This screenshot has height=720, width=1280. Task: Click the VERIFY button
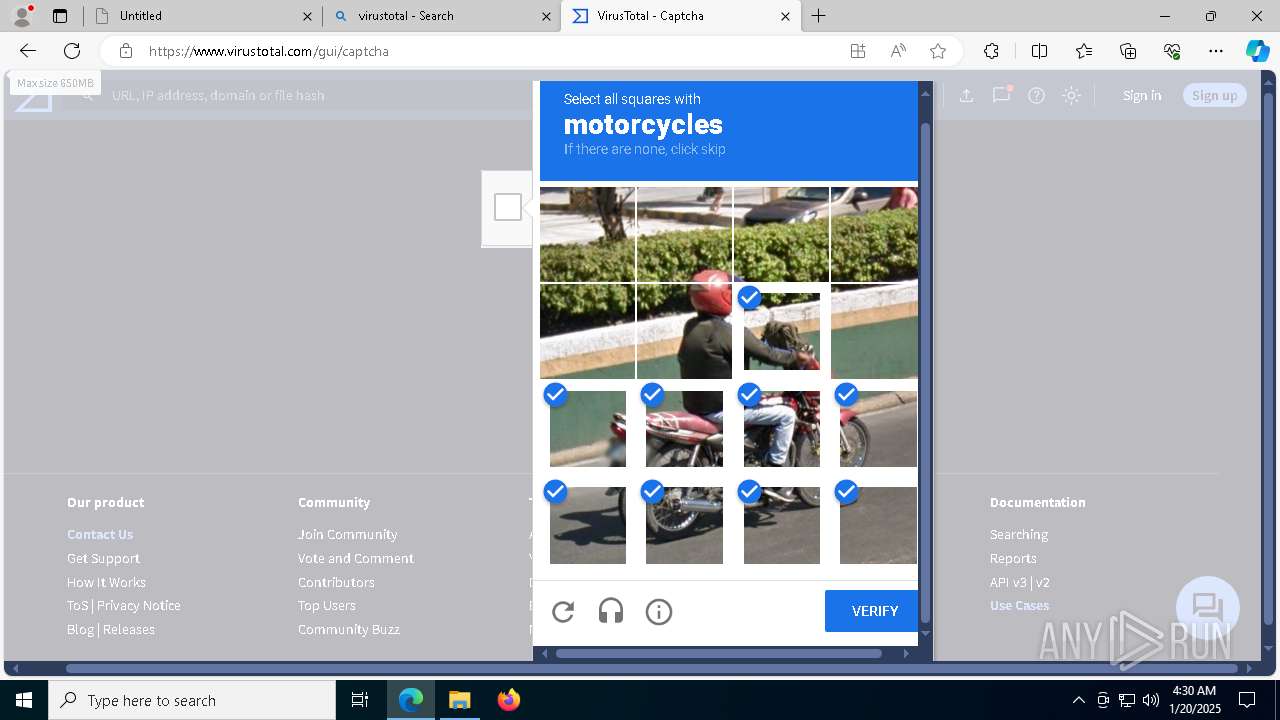pos(871,611)
